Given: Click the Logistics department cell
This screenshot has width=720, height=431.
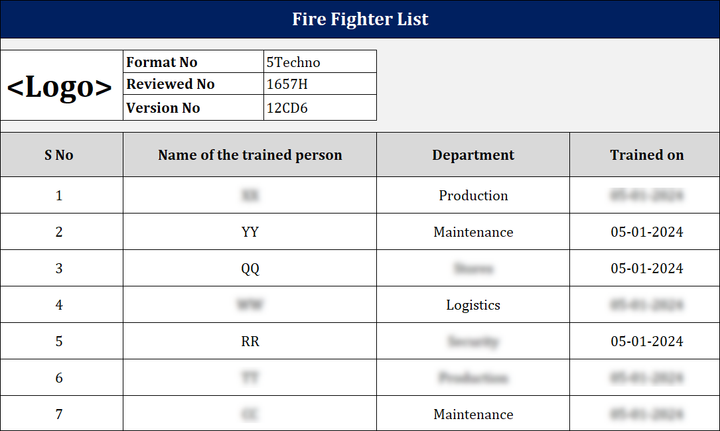Looking at the screenshot, I should (473, 305).
